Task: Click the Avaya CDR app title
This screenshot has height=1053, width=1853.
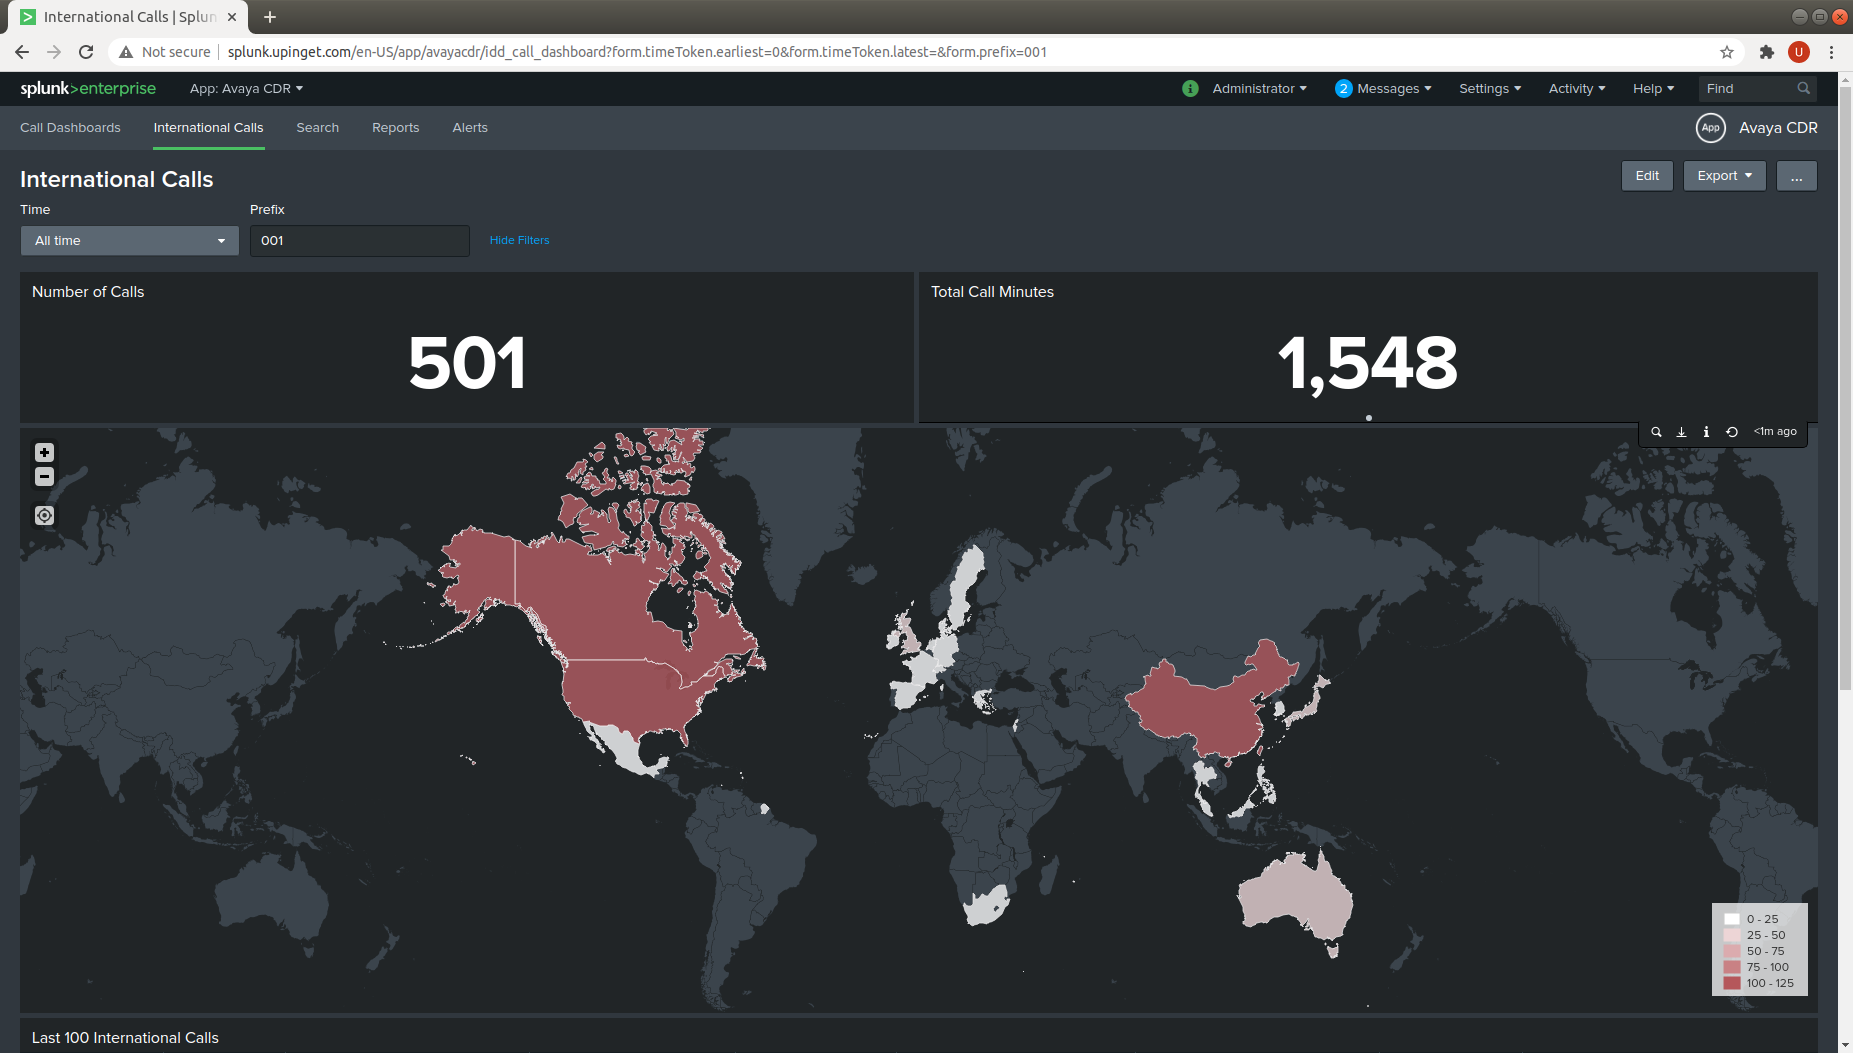Action: coord(1778,128)
